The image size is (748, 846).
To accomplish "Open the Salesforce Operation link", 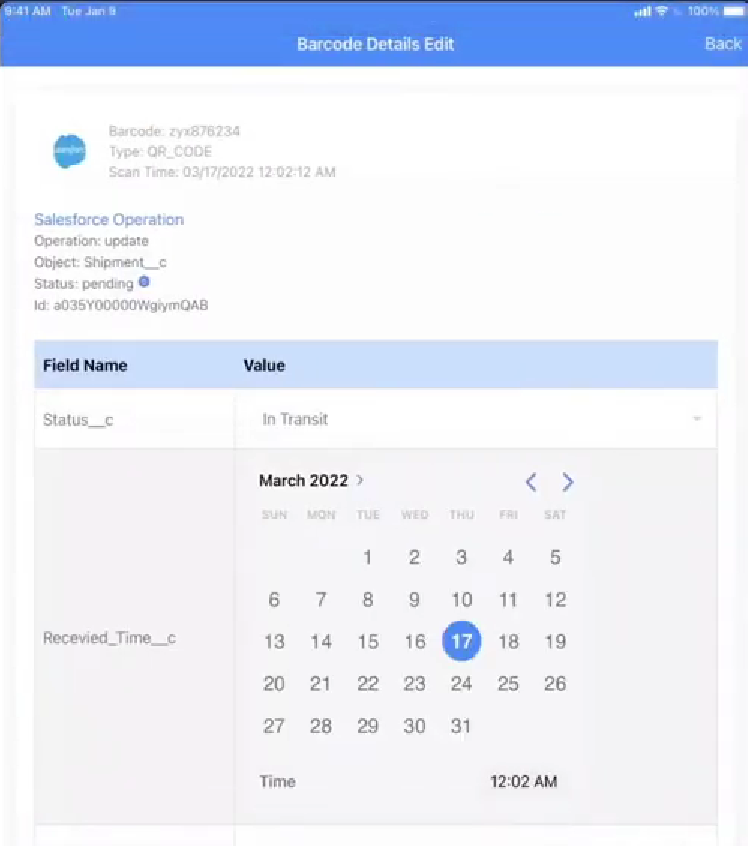I will tap(109, 220).
